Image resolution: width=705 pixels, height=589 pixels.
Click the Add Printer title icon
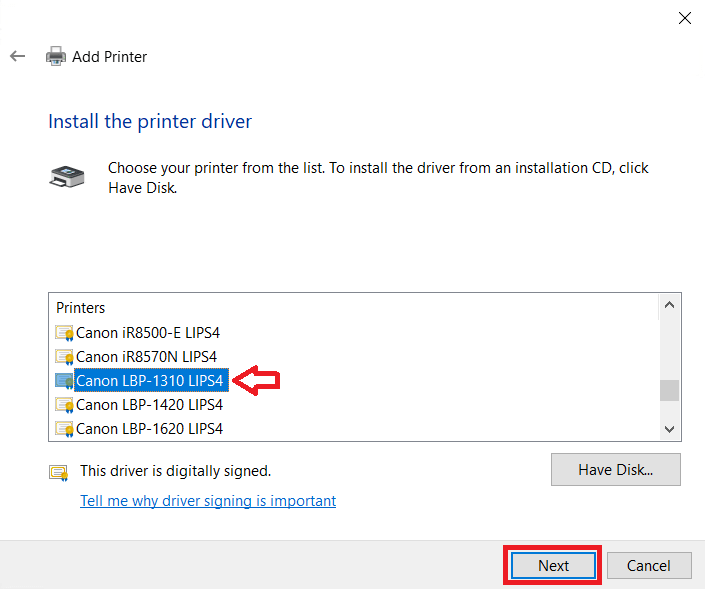point(56,56)
